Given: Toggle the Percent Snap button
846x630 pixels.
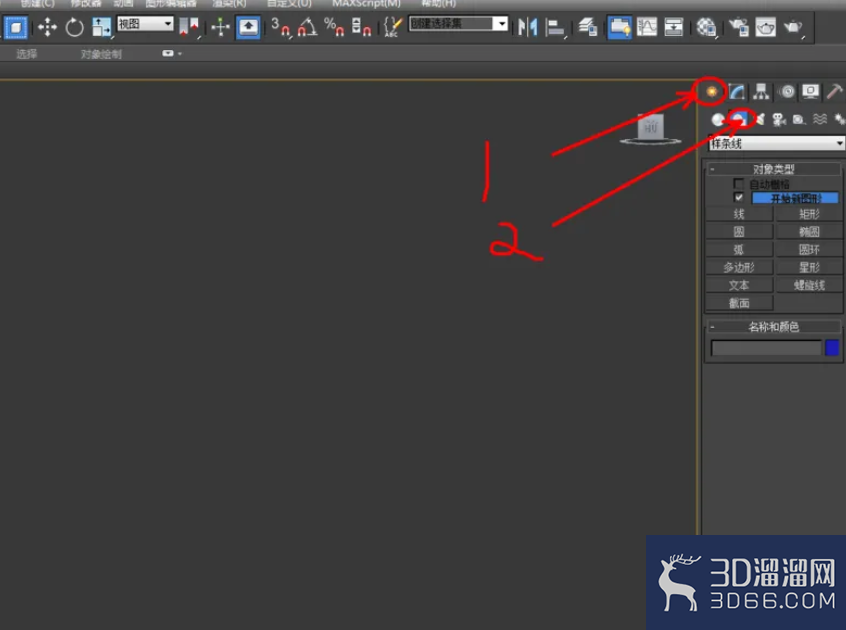Looking at the screenshot, I should click(x=334, y=27).
